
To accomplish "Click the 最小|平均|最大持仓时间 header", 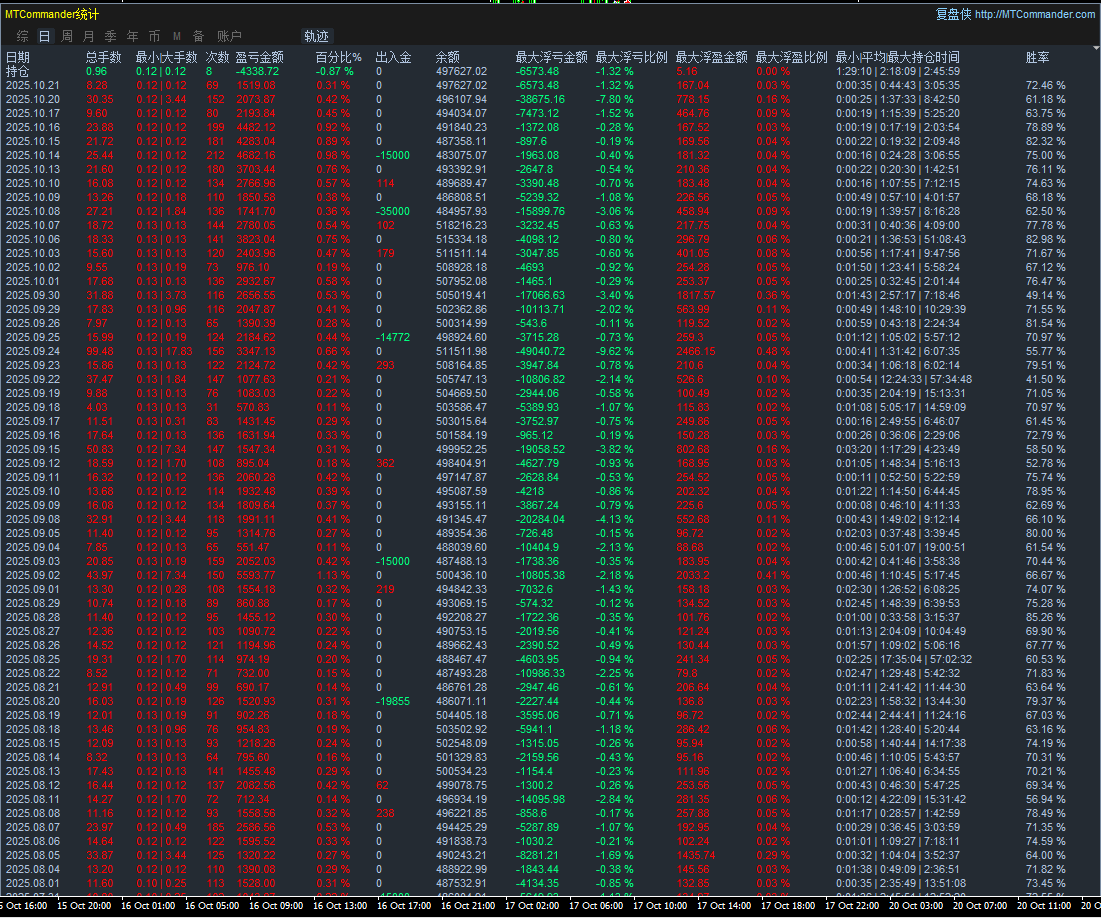I will (x=897, y=58).
